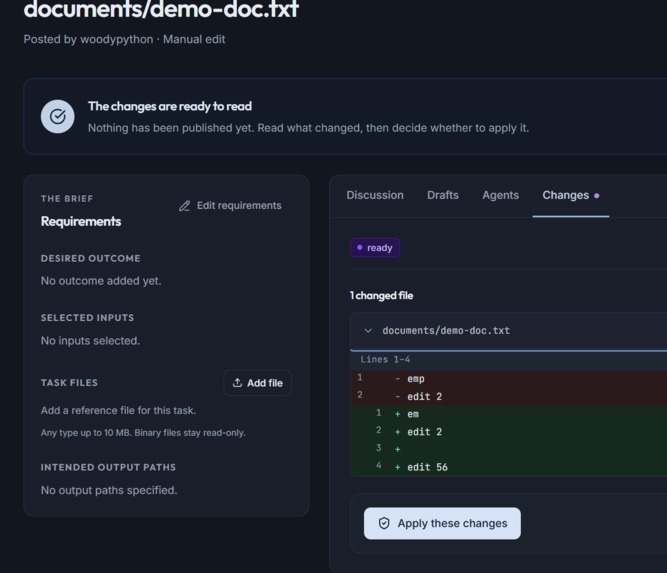Screen dimensions: 667x573
Task: Click 'Posted by woodypython · Manual edit' text
Action: (124, 39)
